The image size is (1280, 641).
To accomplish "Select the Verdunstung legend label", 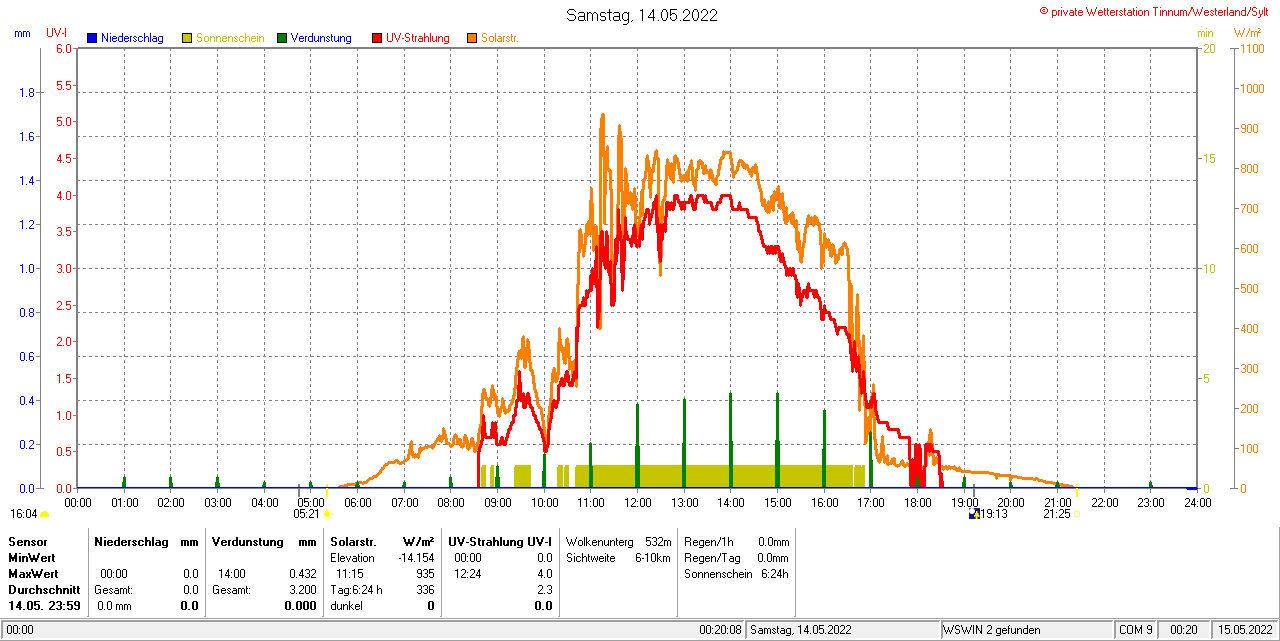I will click(321, 38).
